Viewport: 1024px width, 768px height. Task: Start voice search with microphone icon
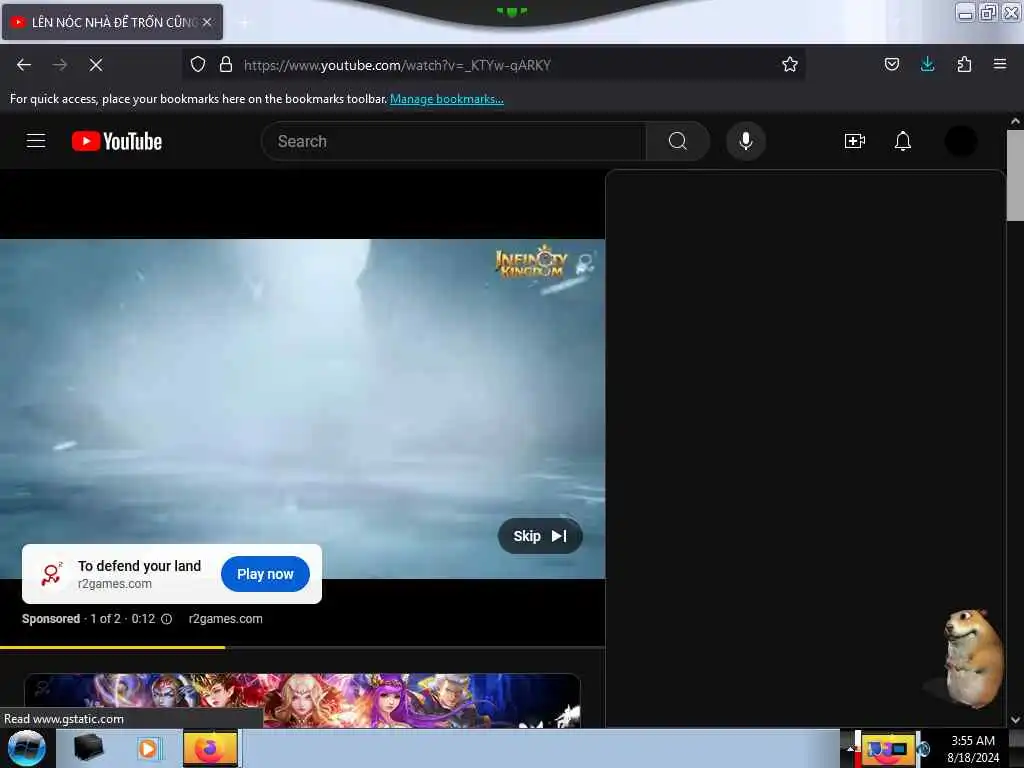(746, 141)
